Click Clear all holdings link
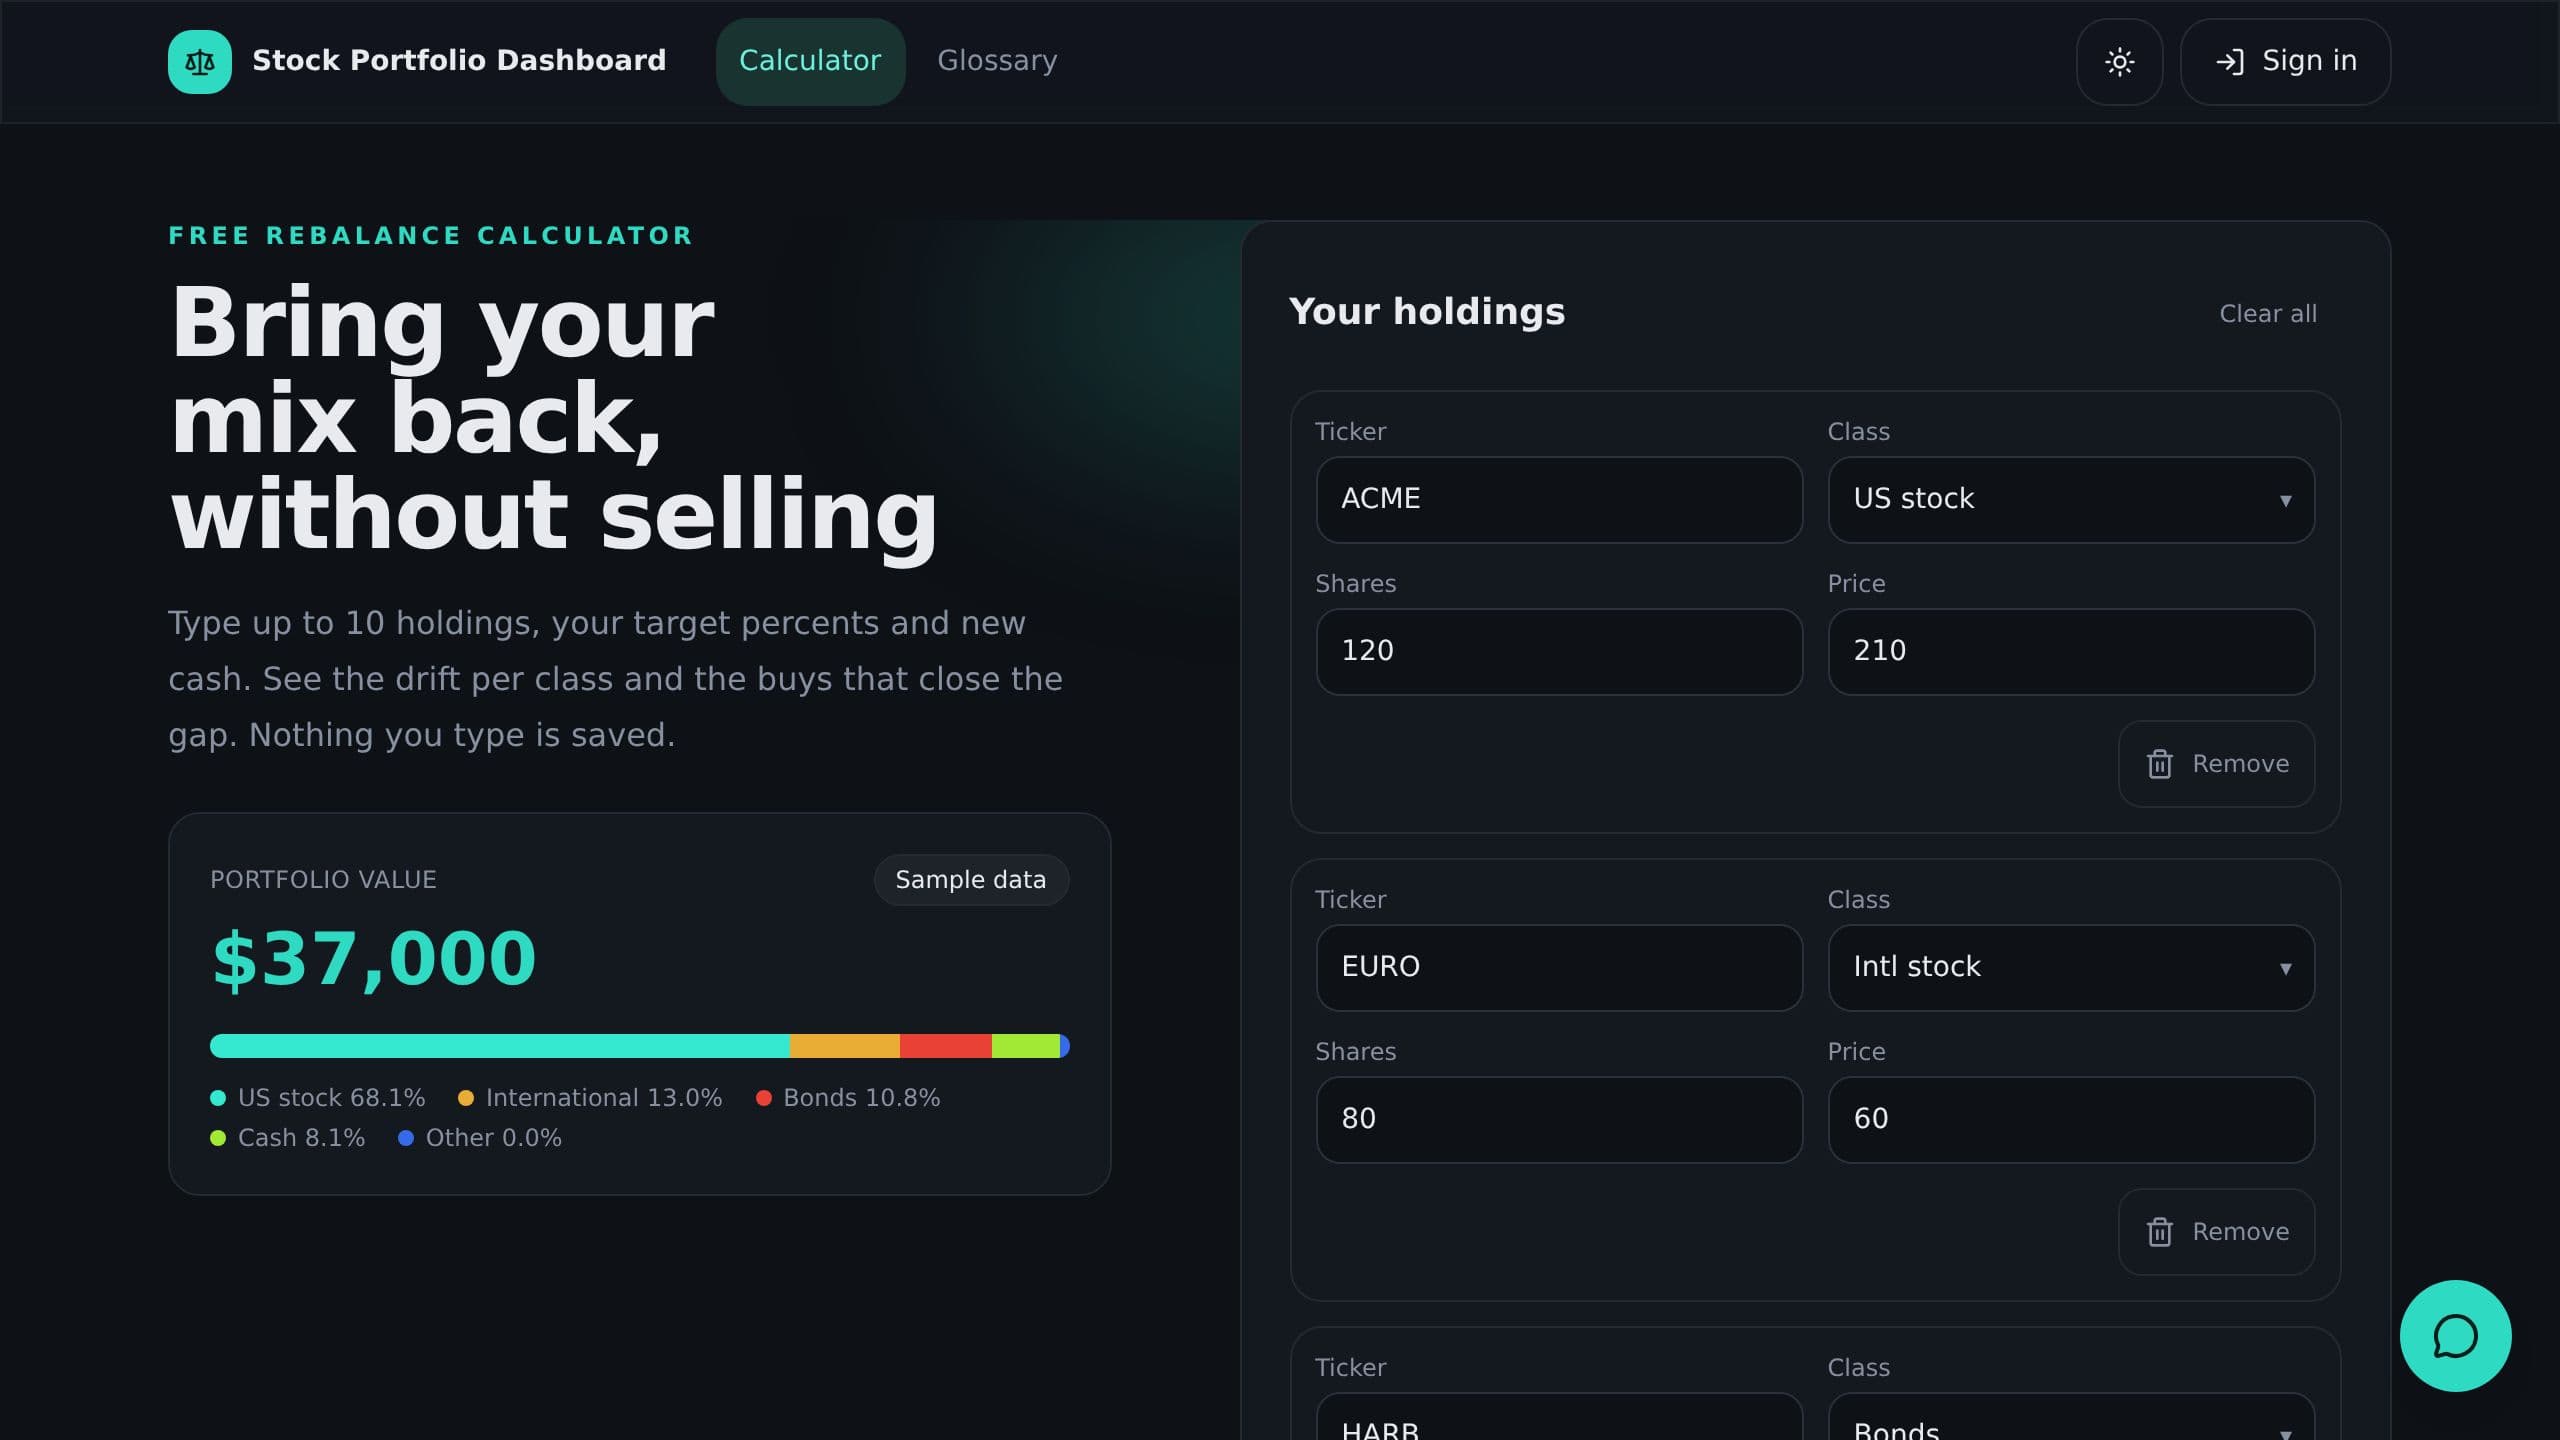Screen dimensions: 2560x1440 tap(2268, 314)
